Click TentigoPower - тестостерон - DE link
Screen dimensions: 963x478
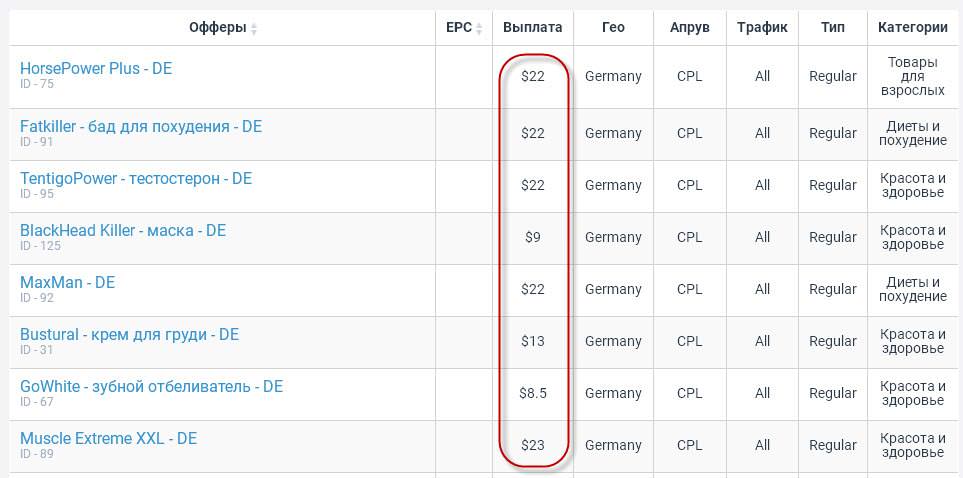pos(136,179)
